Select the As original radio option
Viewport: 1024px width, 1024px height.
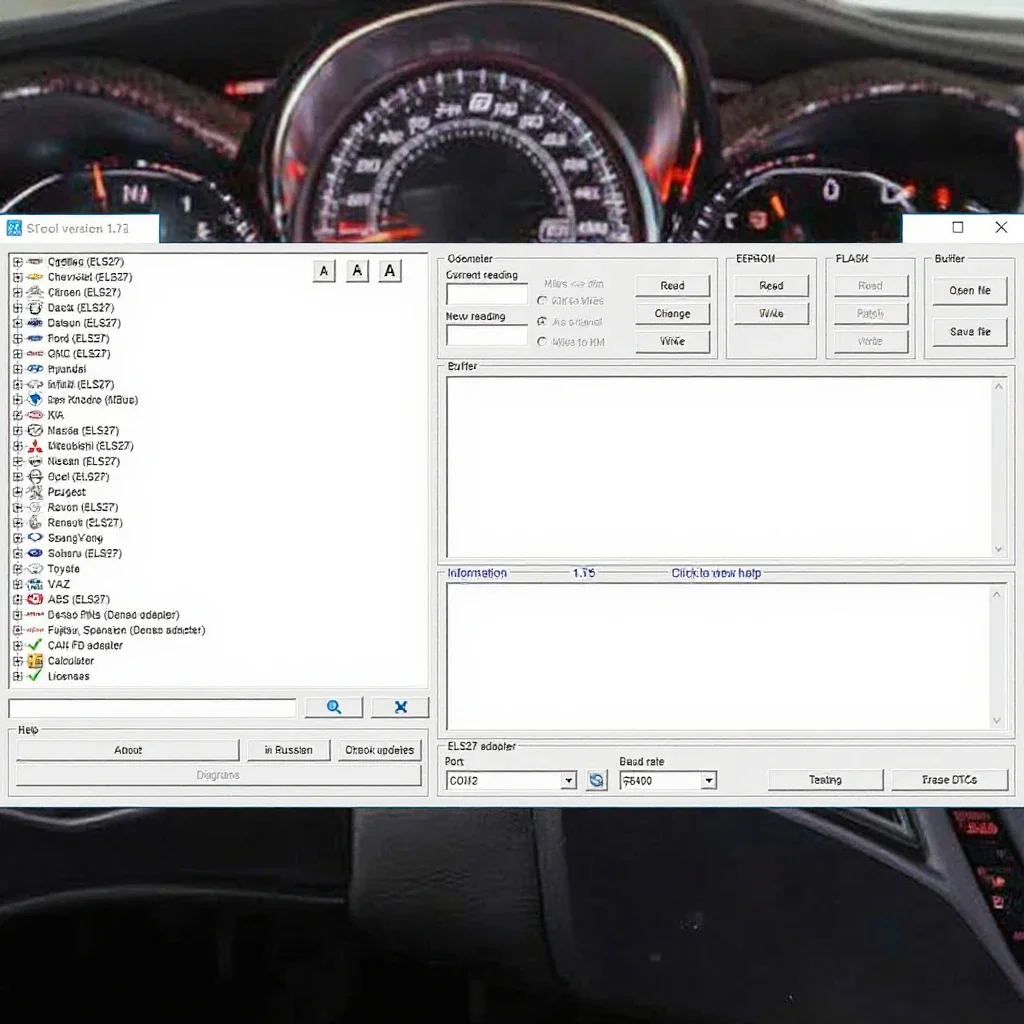coord(541,322)
